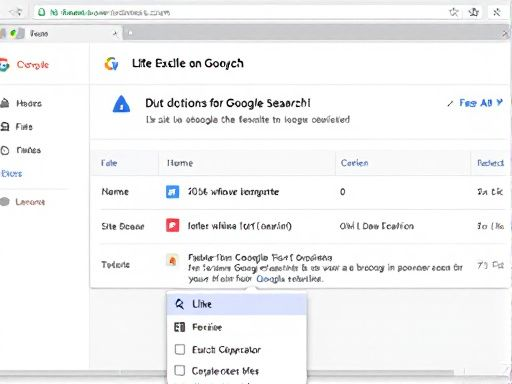Click blue icon in Name row
Image resolution: width=512 pixels, height=384 pixels.
coord(173,192)
